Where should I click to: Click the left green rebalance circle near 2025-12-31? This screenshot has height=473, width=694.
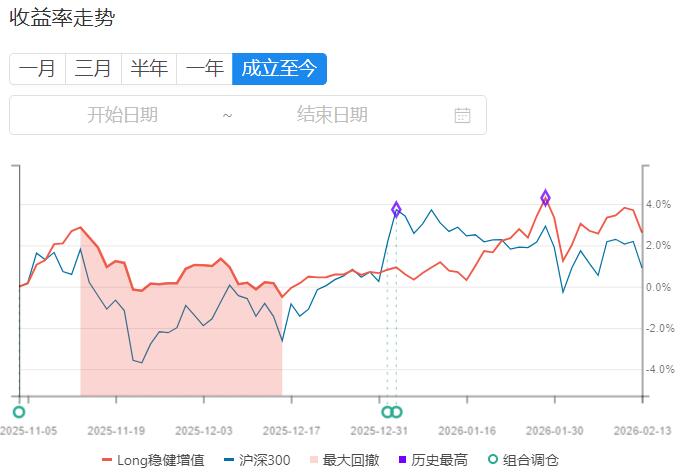point(387,412)
